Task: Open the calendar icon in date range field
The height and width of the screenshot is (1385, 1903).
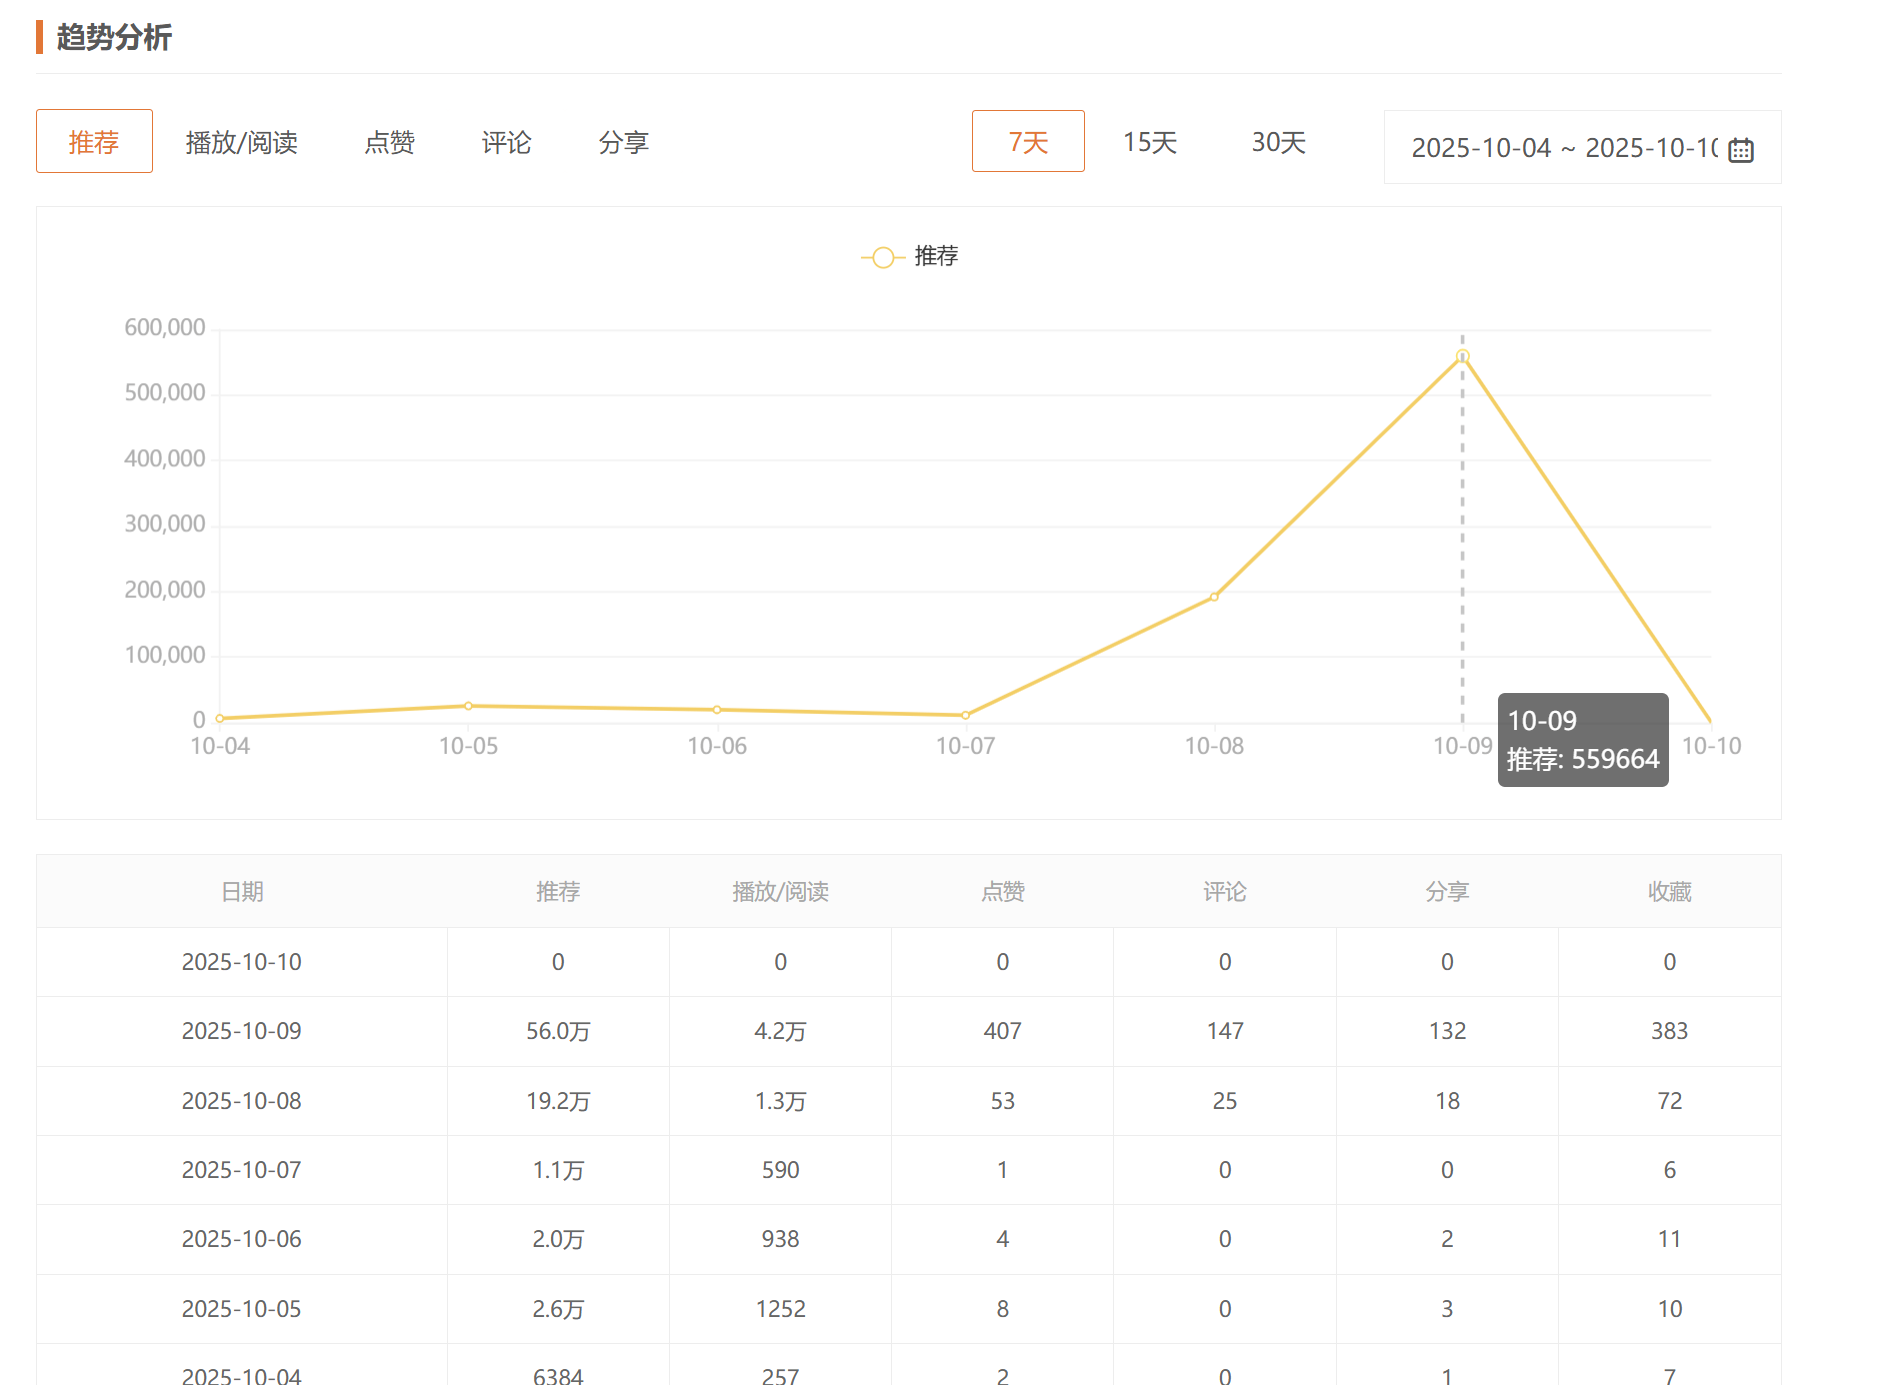Action: (1741, 150)
